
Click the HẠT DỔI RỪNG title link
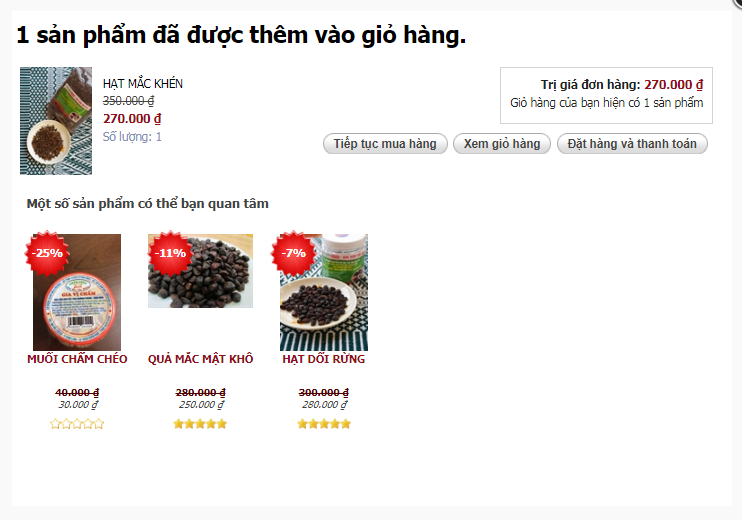tap(324, 359)
